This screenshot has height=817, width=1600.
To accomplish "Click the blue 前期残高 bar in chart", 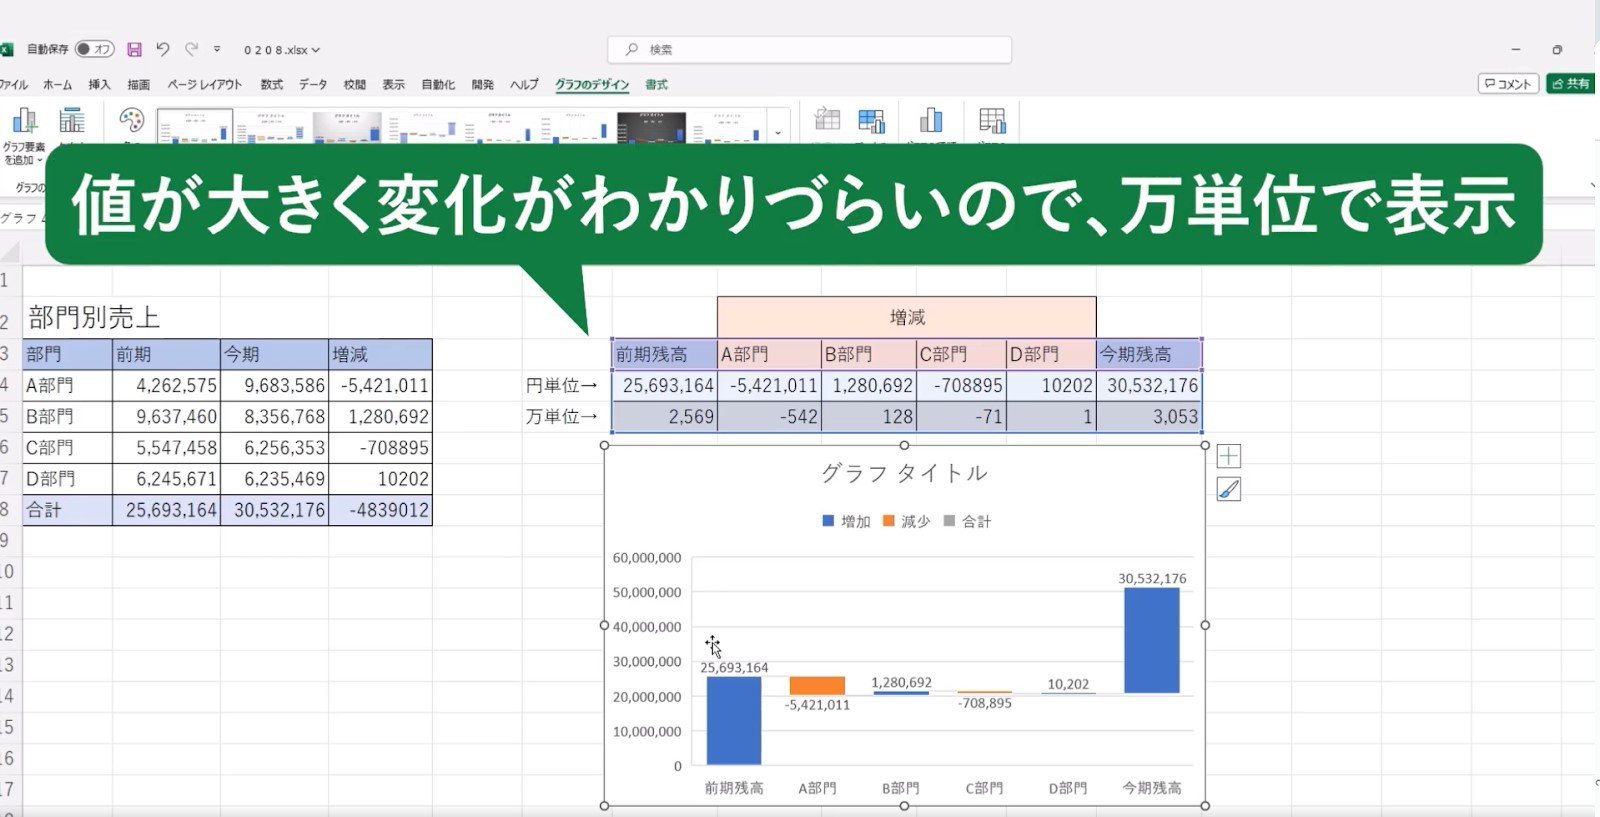I will point(734,721).
